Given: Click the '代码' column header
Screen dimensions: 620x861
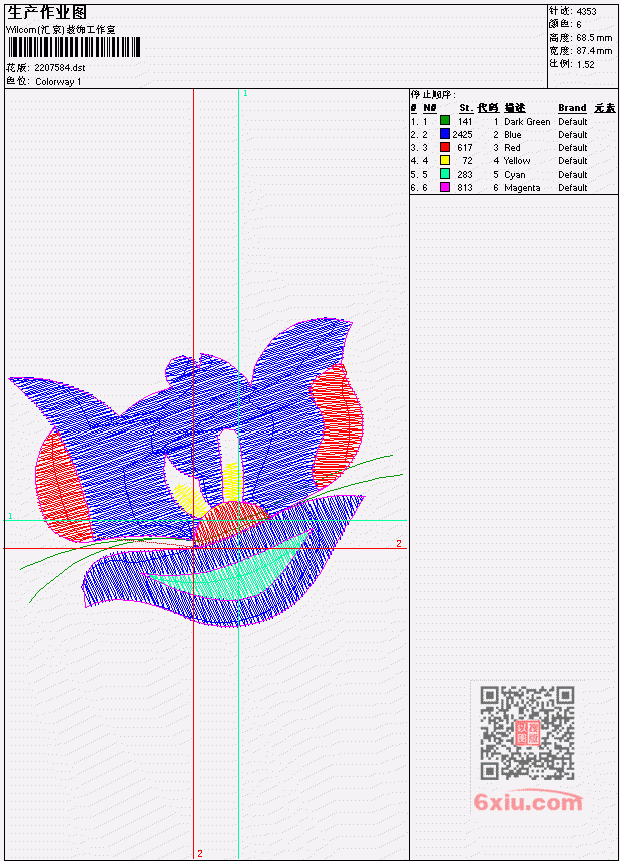Looking at the screenshot, I should (488, 108).
